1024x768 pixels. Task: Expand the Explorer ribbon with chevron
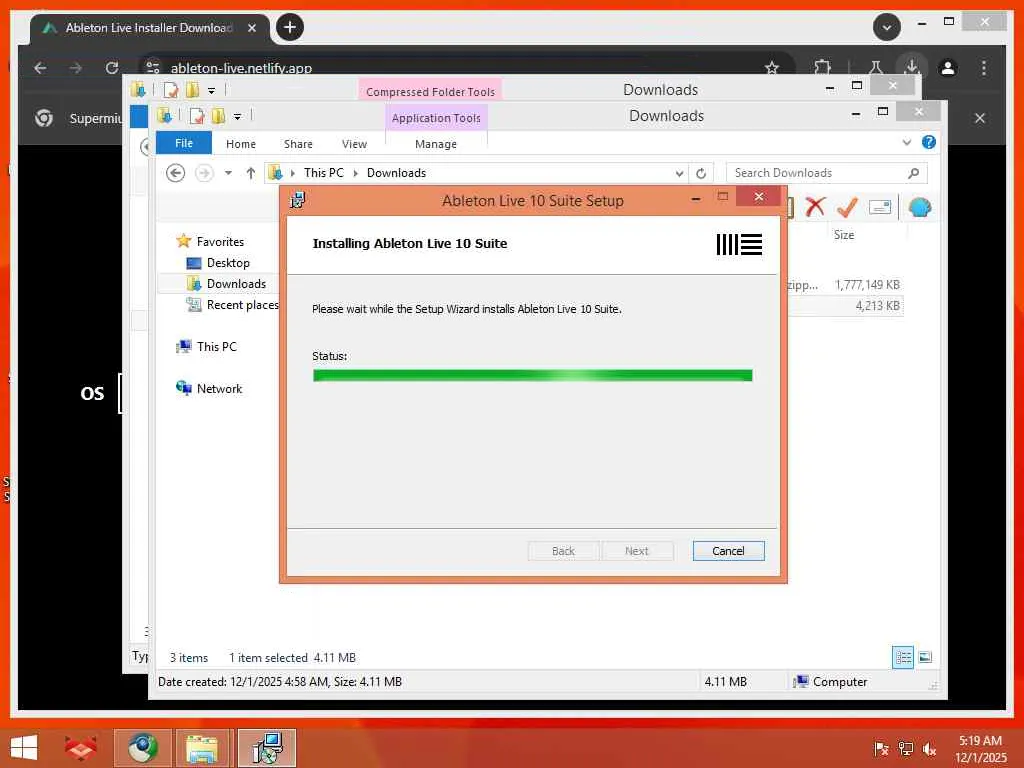906,142
